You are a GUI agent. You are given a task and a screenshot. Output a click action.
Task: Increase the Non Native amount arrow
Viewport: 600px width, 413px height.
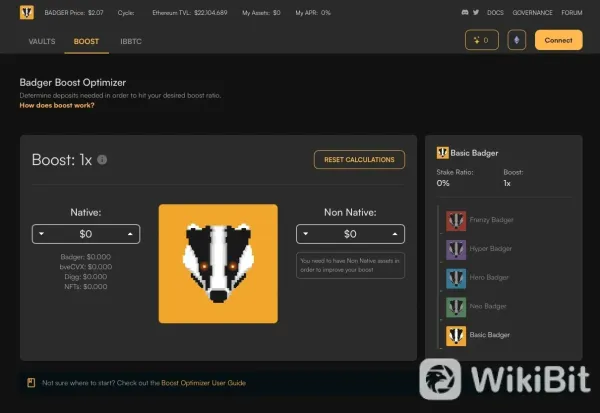pyautogui.click(x=395, y=234)
